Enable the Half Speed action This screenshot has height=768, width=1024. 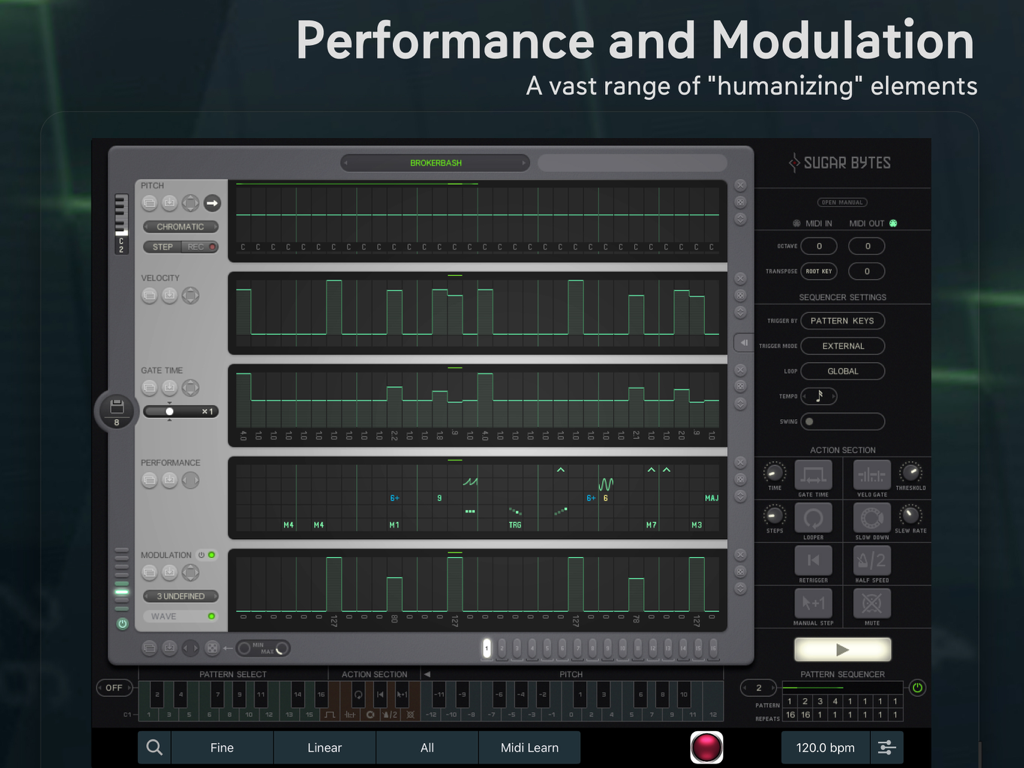point(872,560)
